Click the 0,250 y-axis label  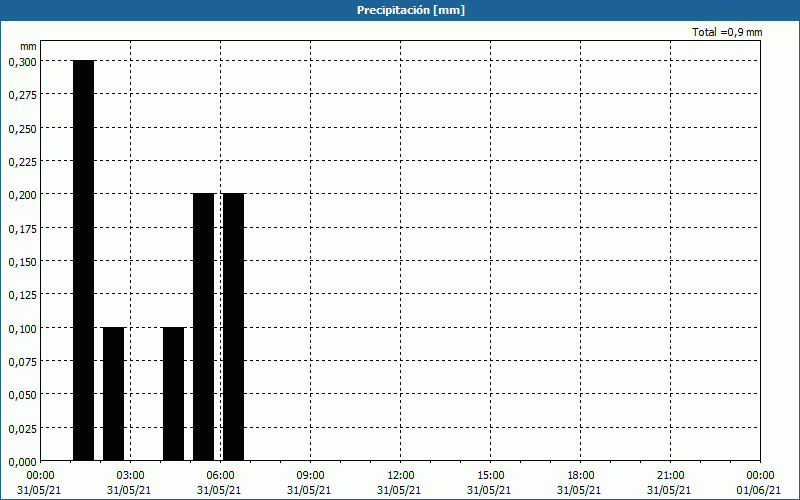[x=22, y=129]
